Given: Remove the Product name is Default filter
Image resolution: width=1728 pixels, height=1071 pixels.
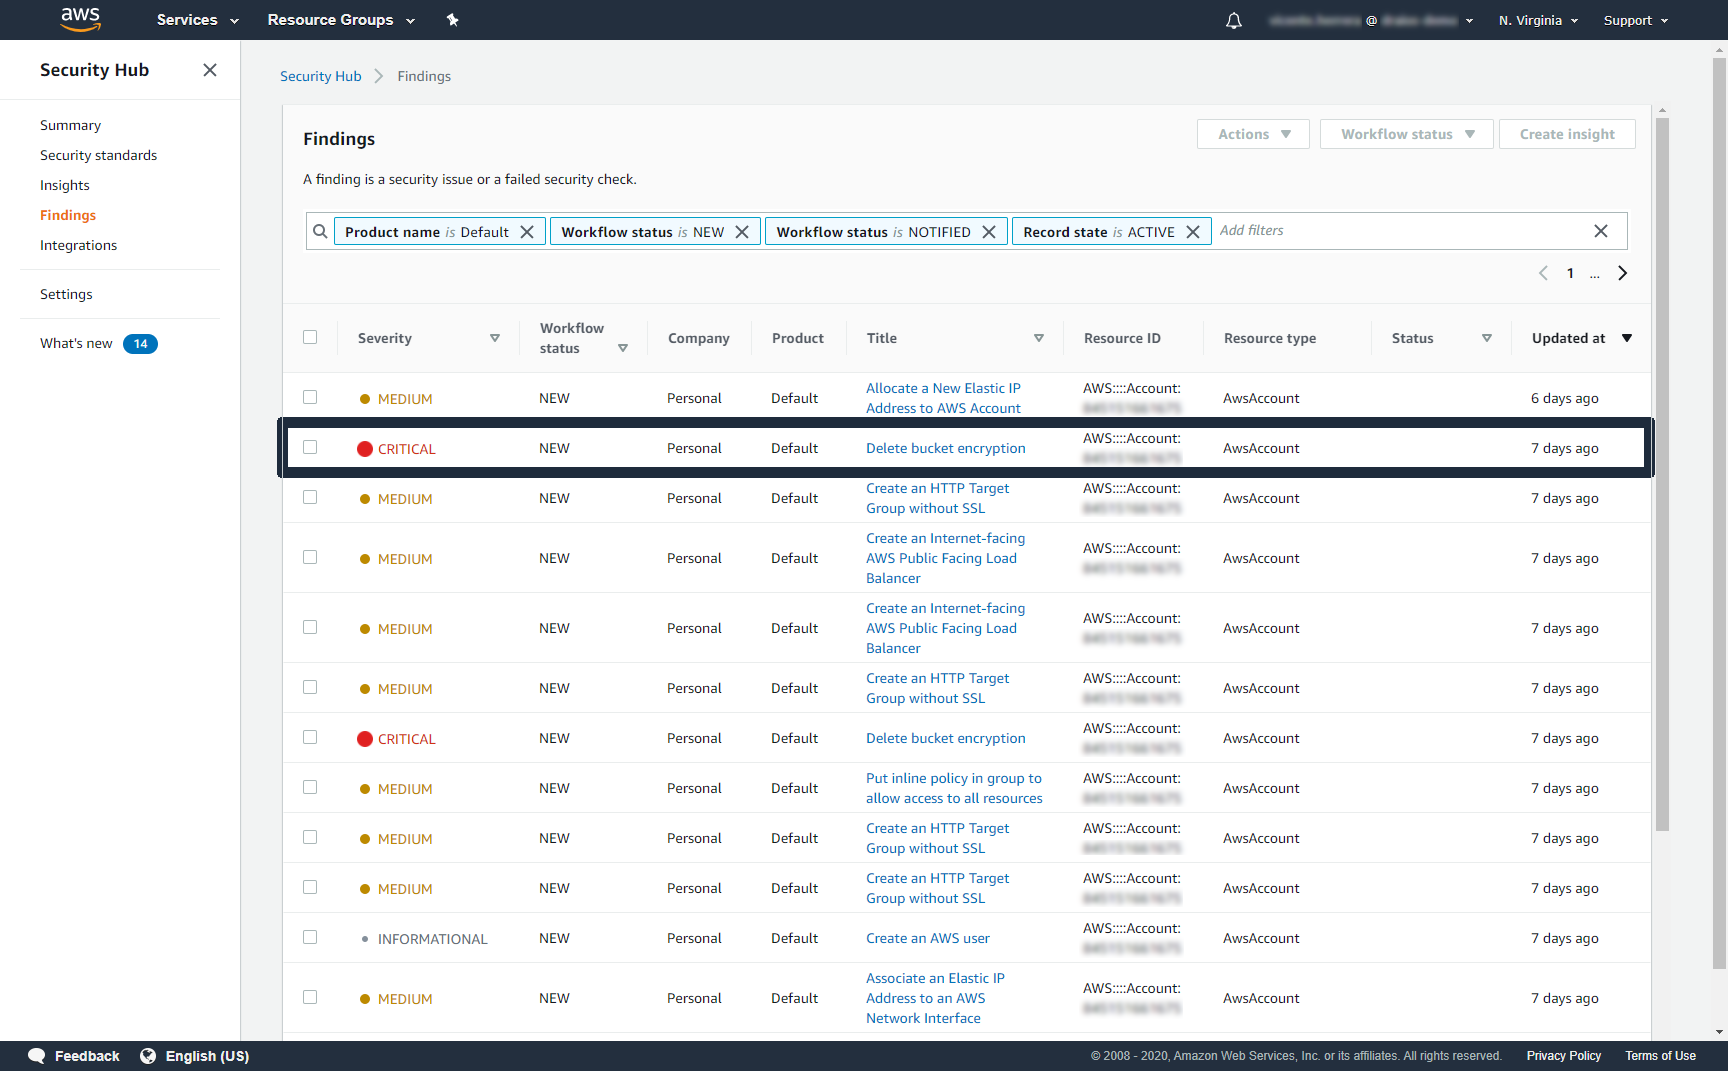Looking at the screenshot, I should click(527, 232).
